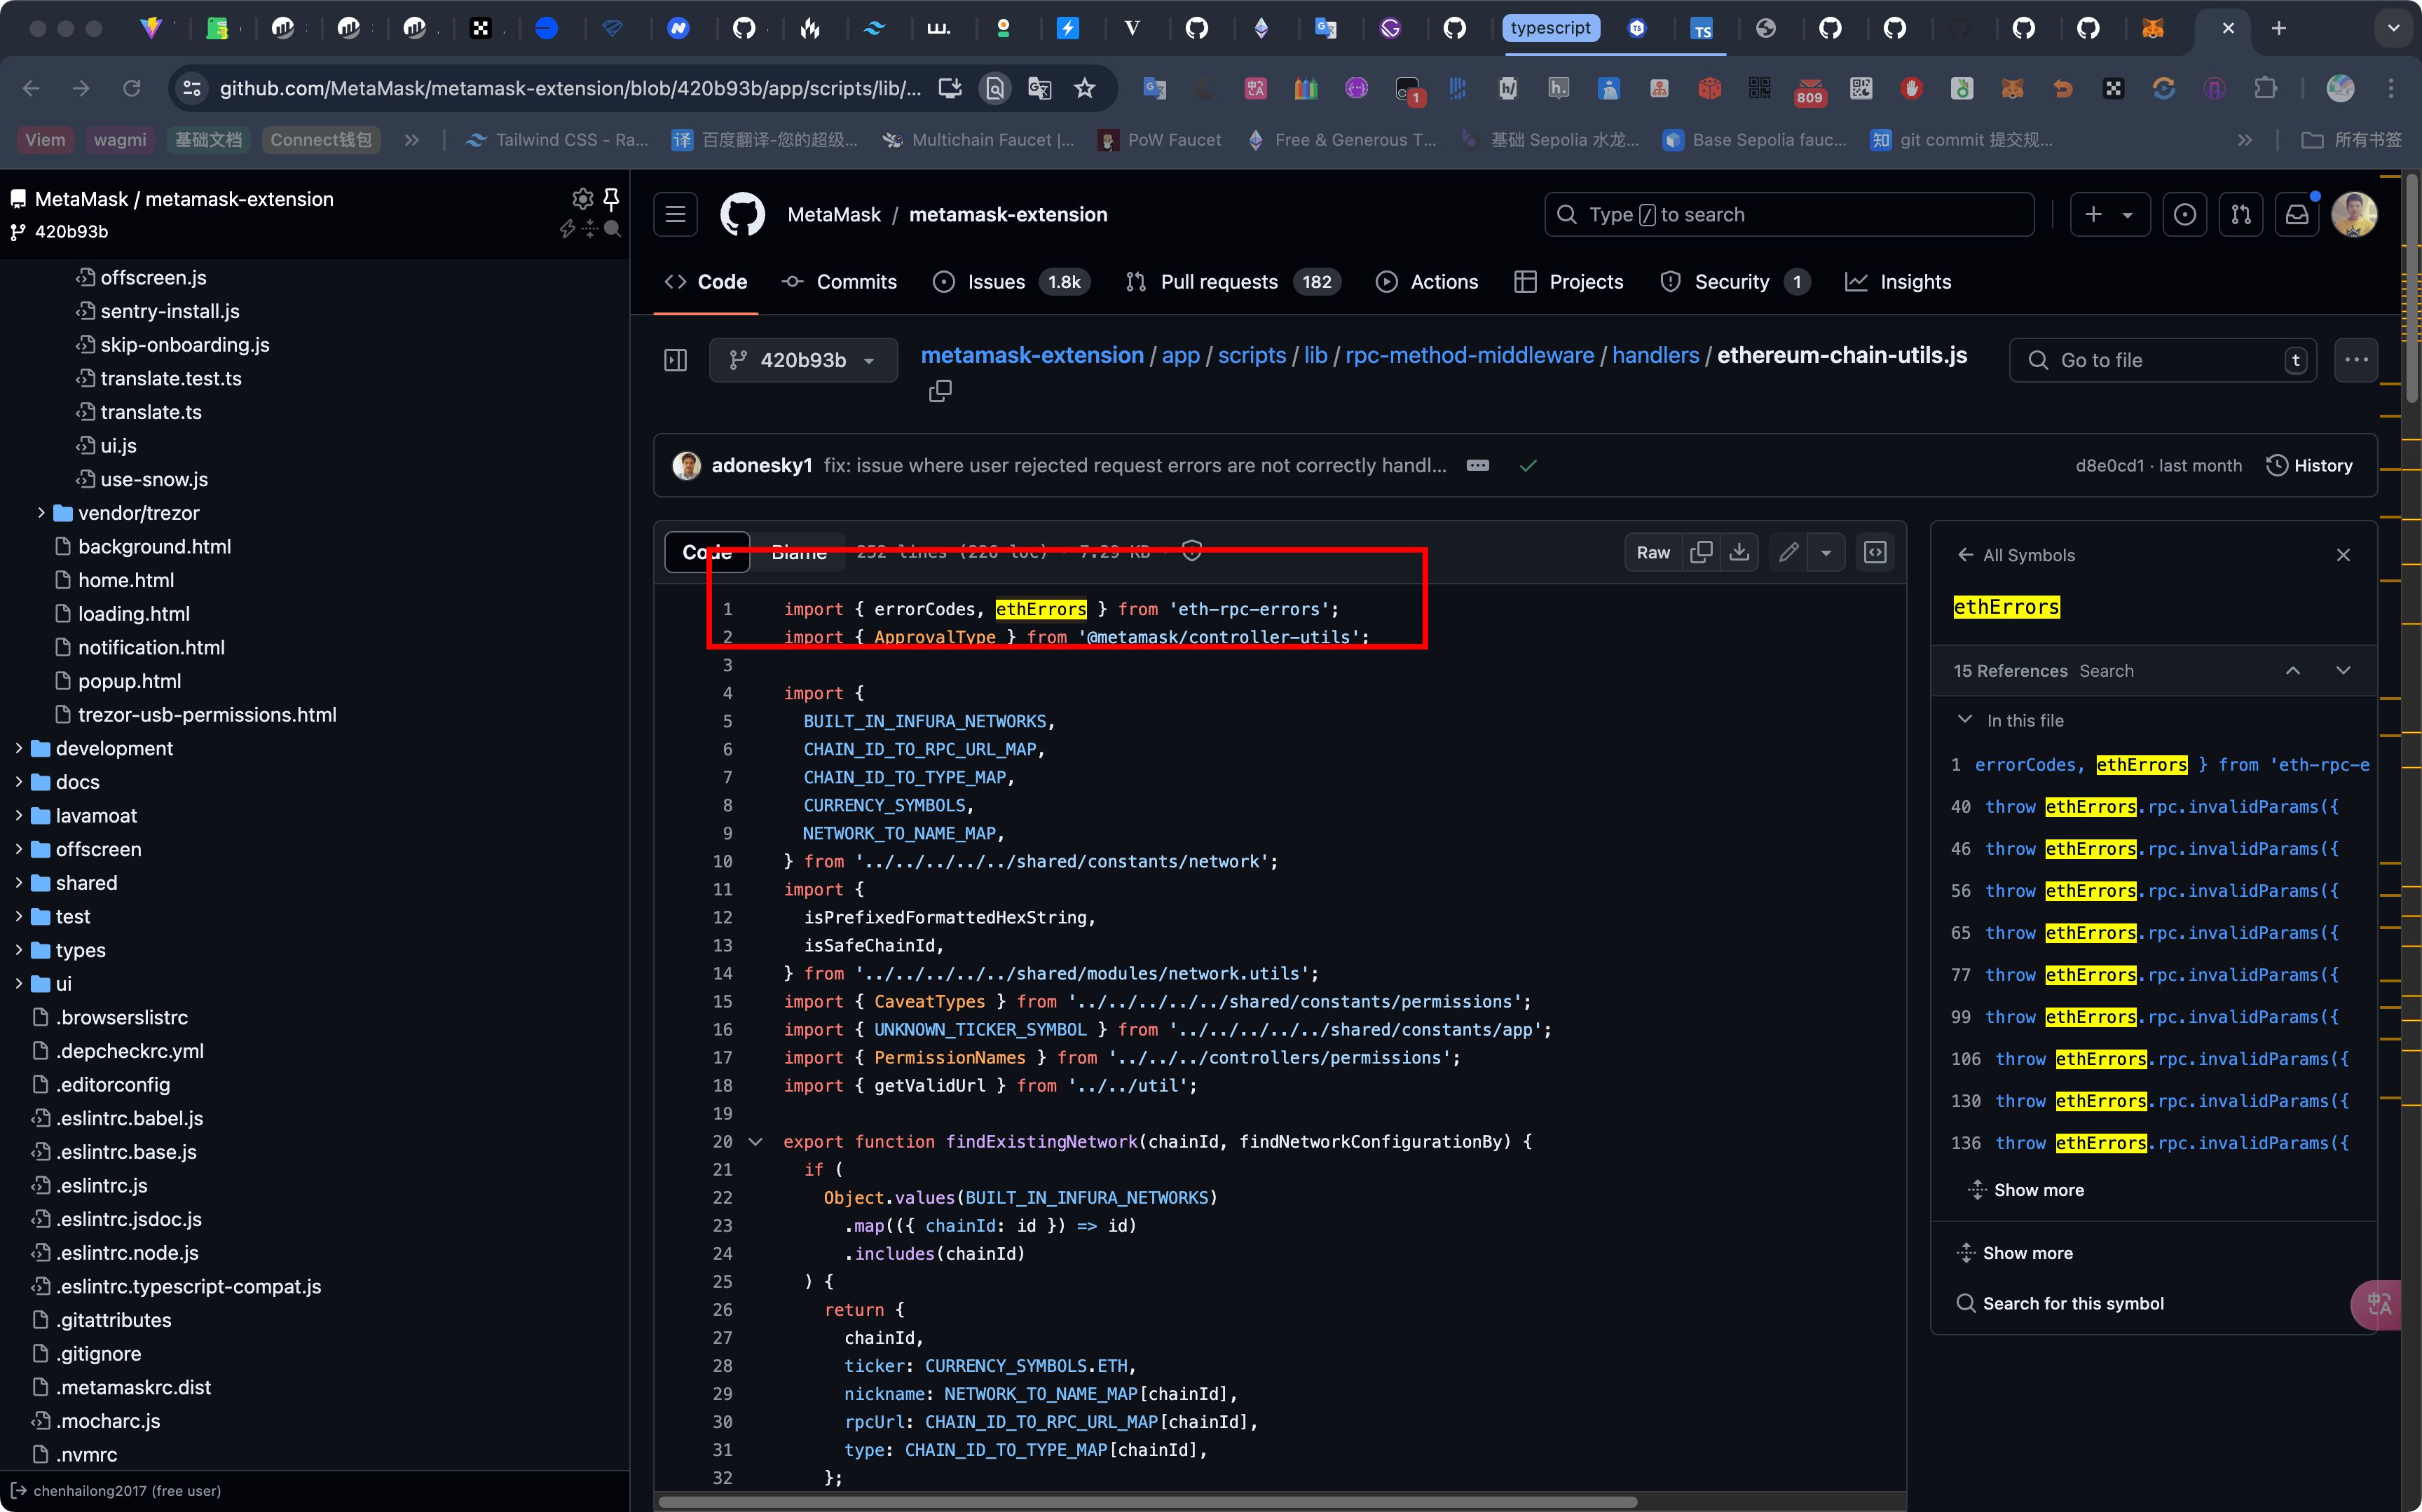Collapse the In this file section
Image resolution: width=2422 pixels, height=1512 pixels.
[x=1965, y=720]
